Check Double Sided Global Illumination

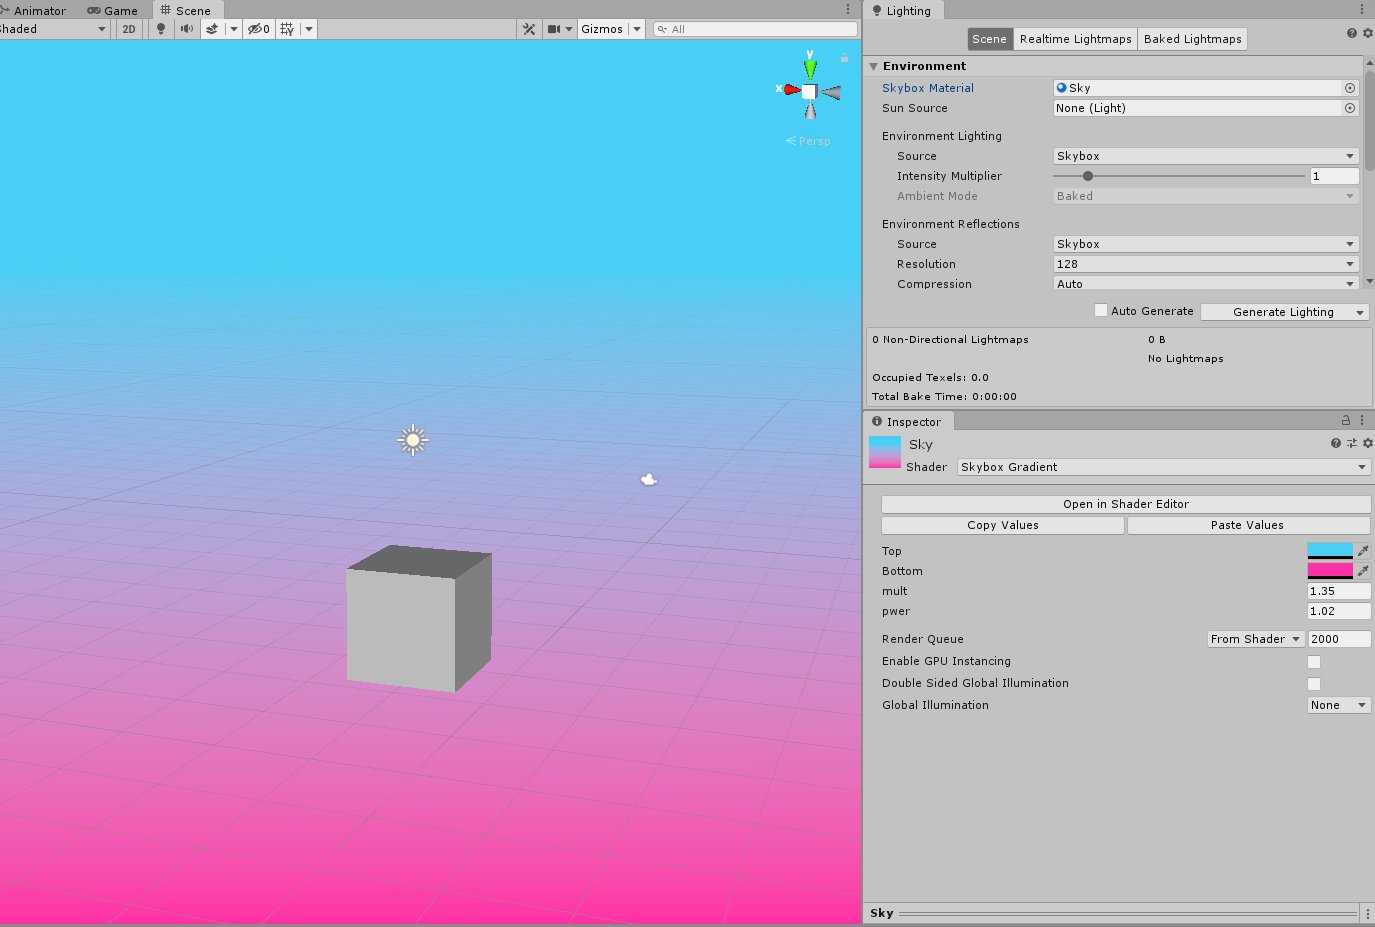point(1314,684)
